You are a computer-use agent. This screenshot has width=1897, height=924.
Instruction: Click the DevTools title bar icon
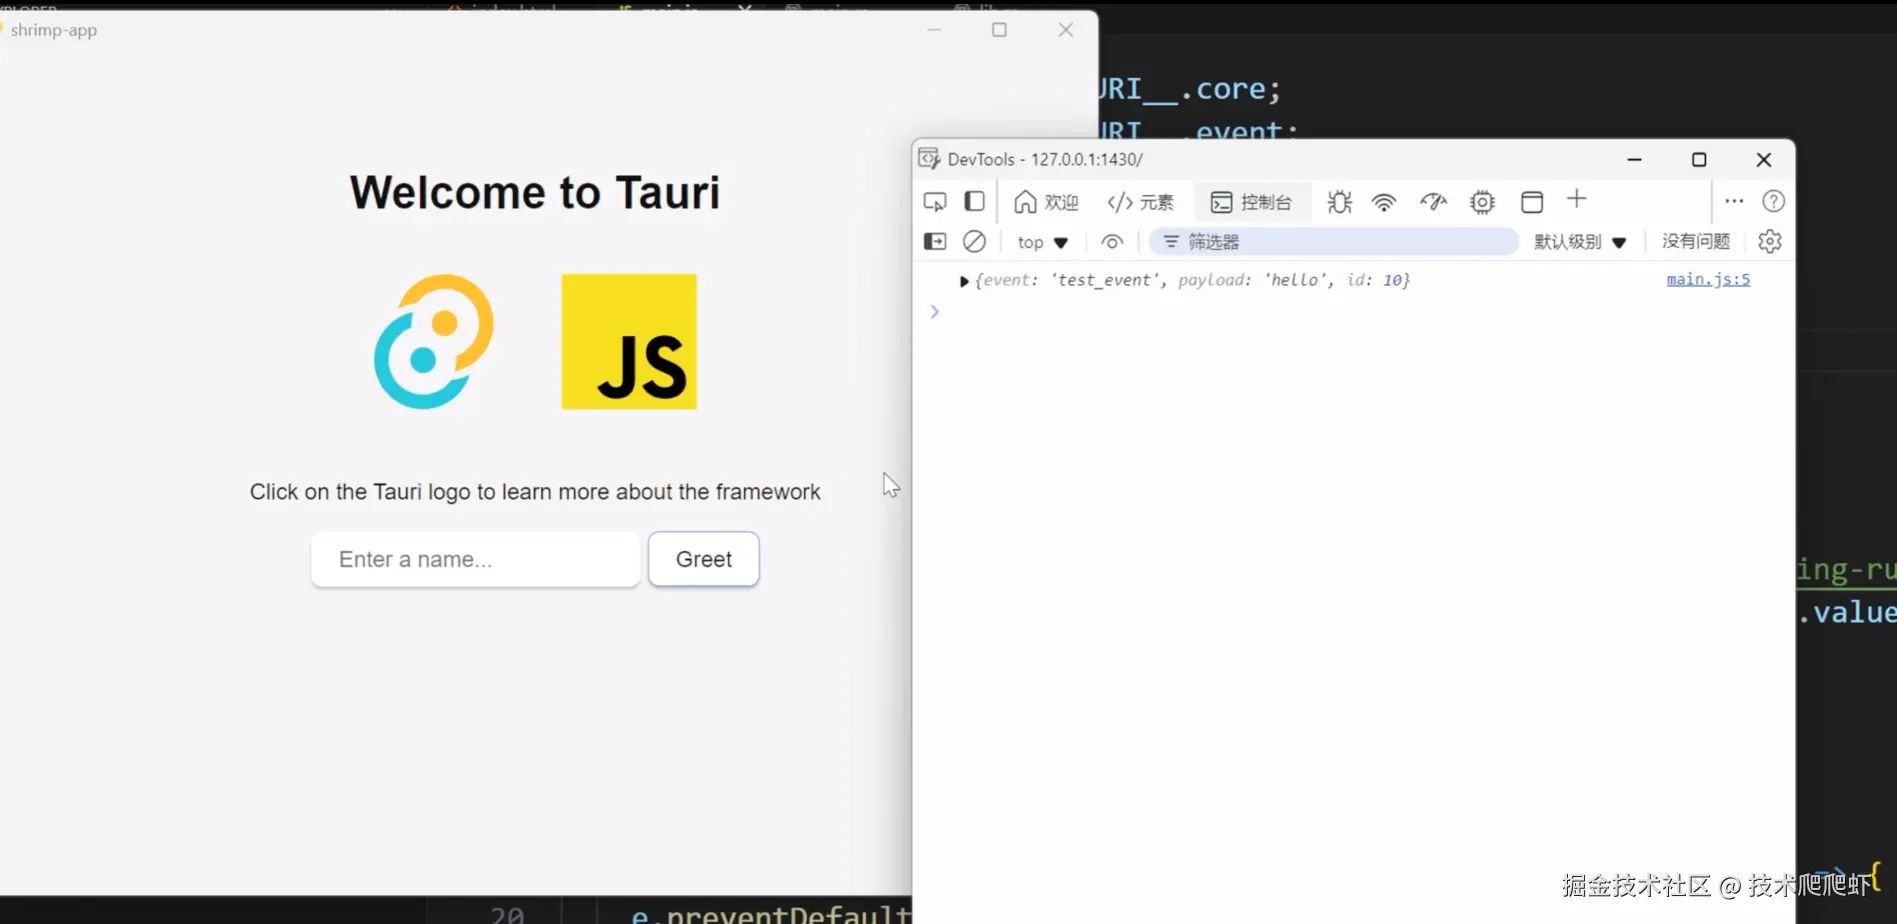click(x=929, y=159)
